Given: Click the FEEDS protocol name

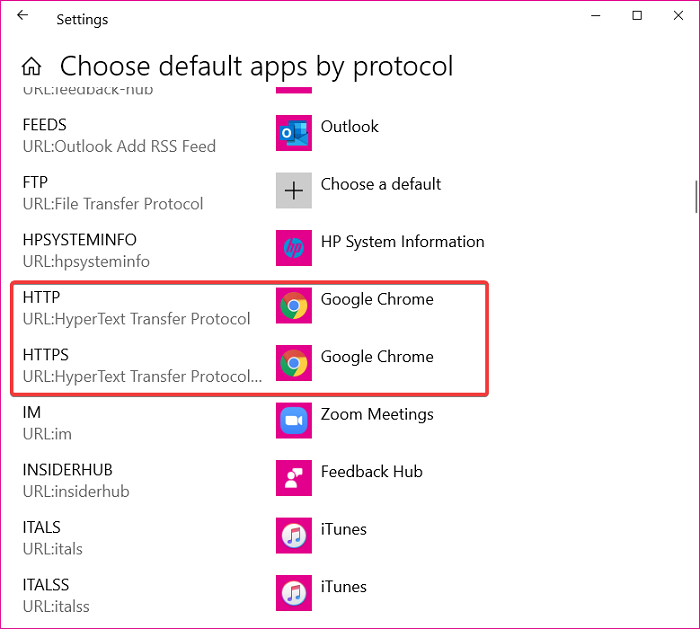Looking at the screenshot, I should point(45,125).
